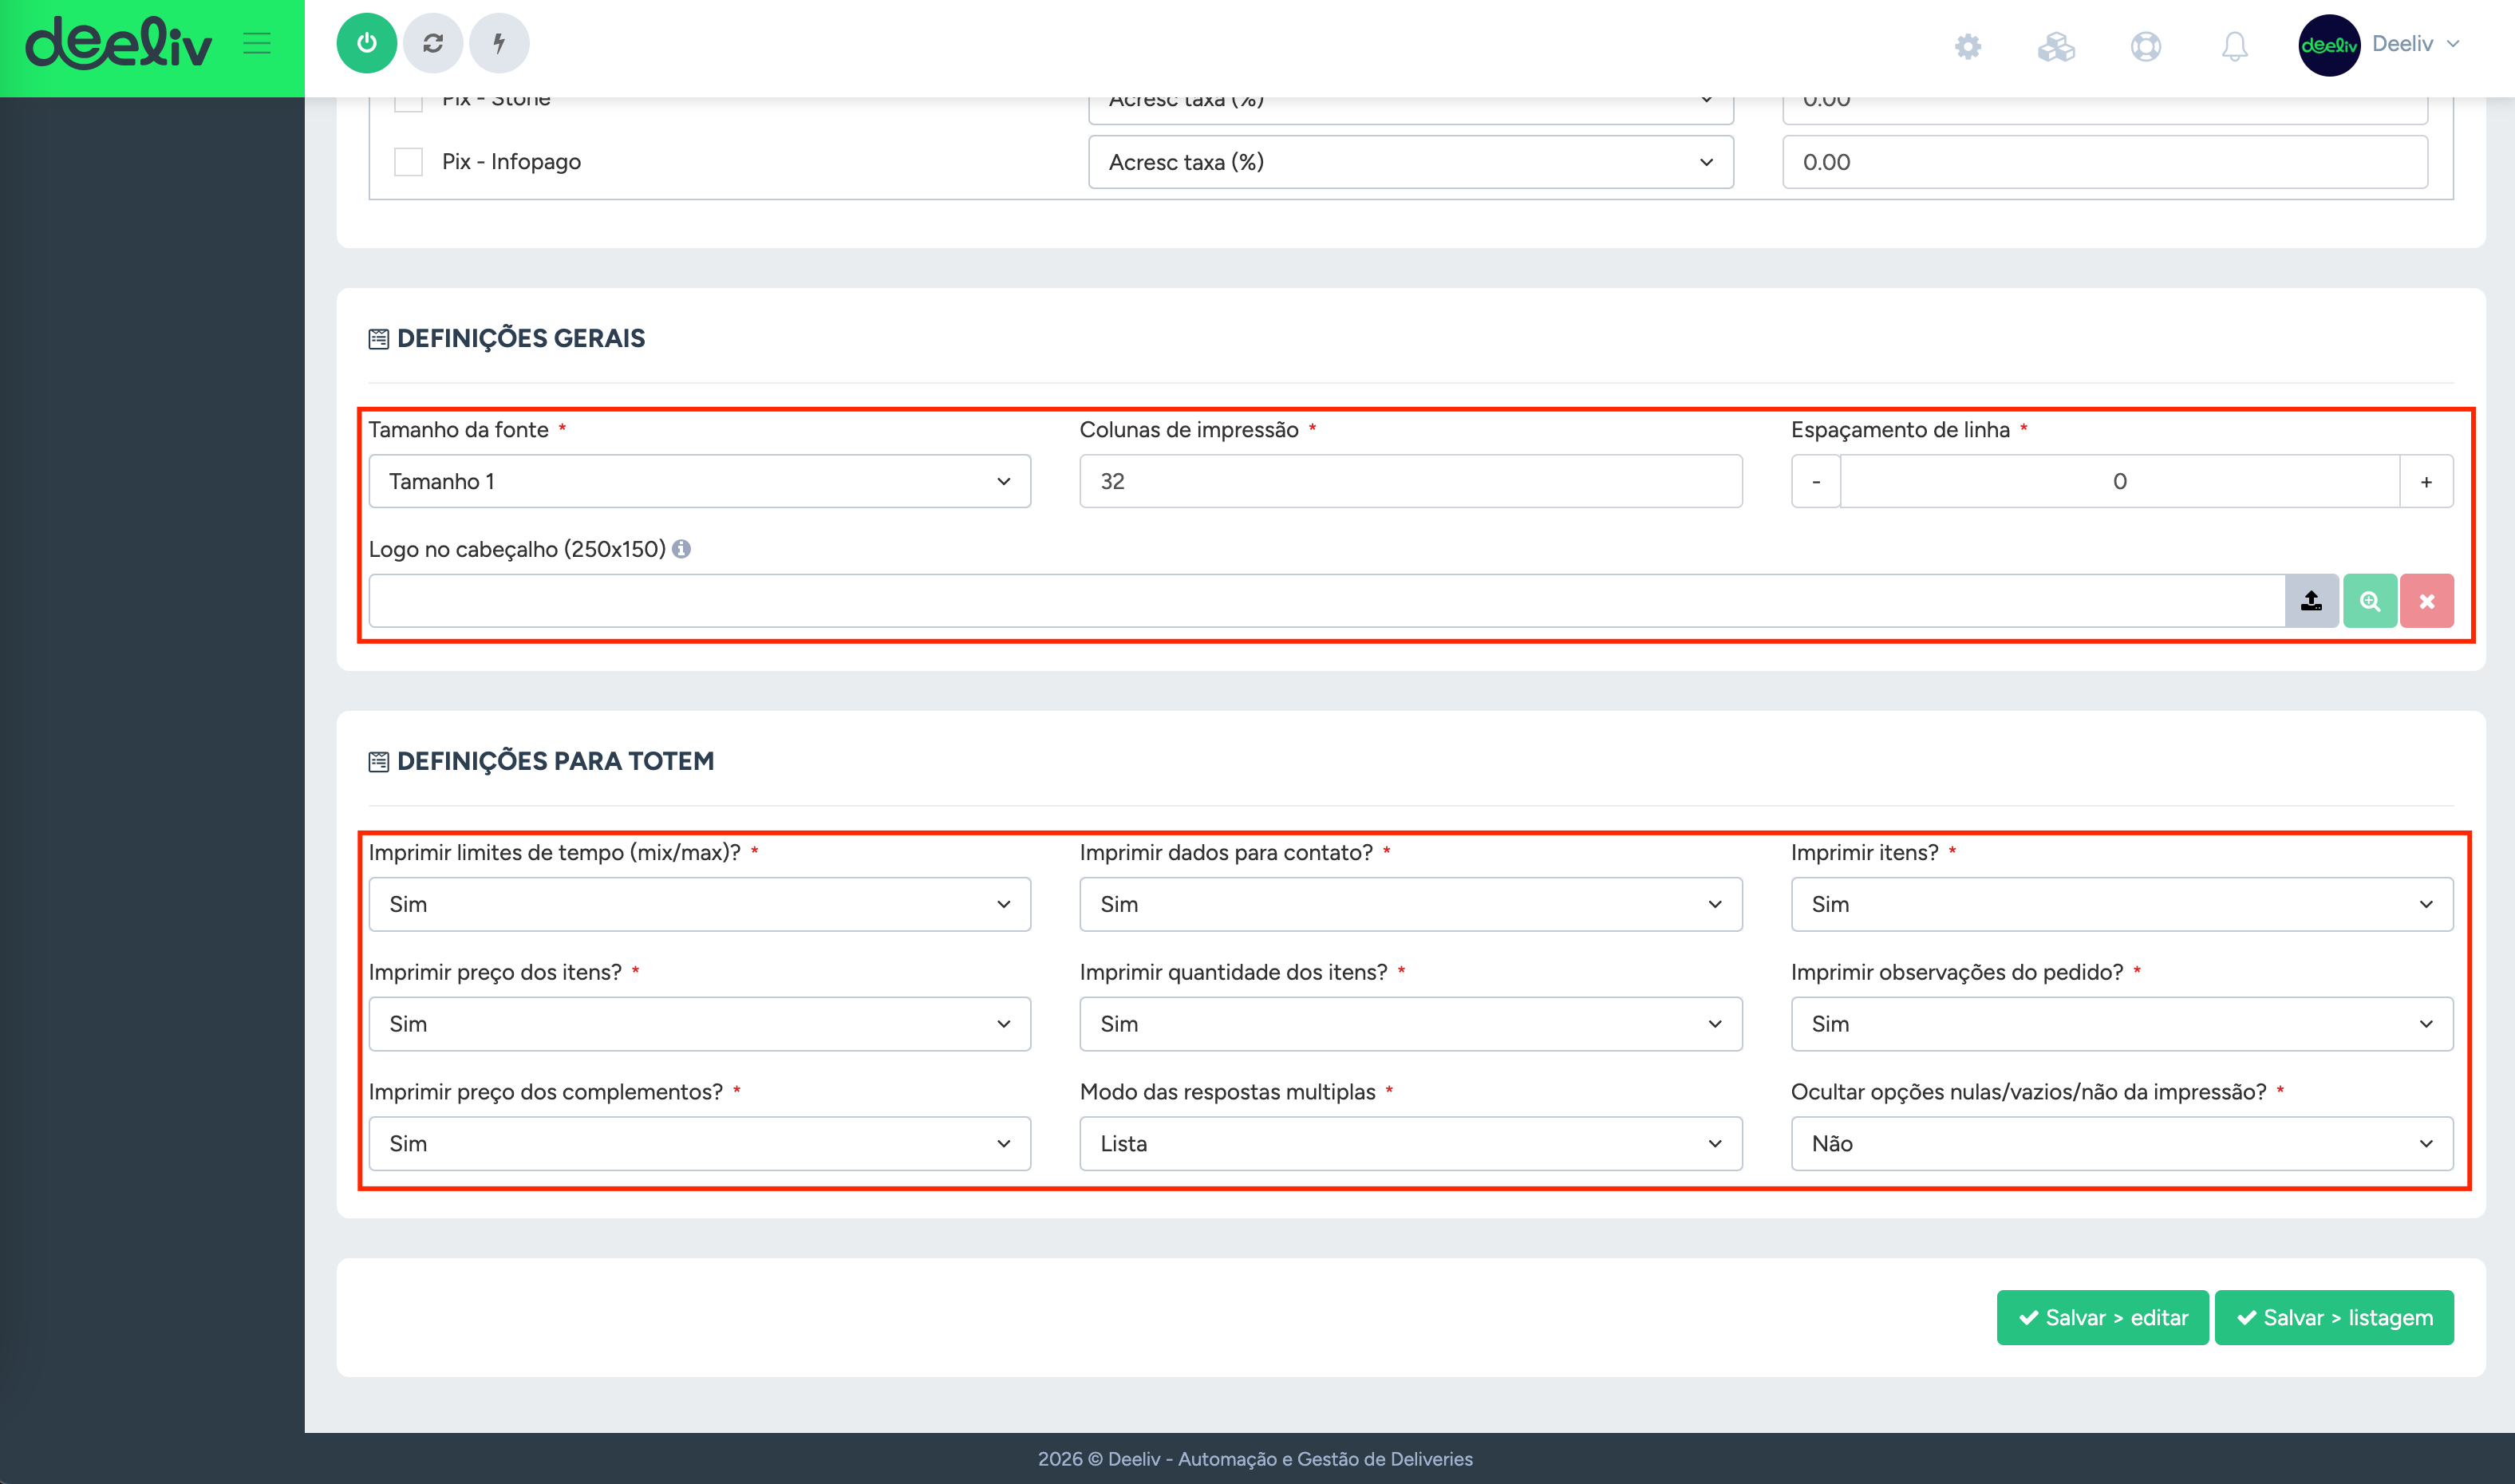Viewport: 2515px width, 1484px height.
Task: Open the settings gear in header
Action: (x=1967, y=46)
